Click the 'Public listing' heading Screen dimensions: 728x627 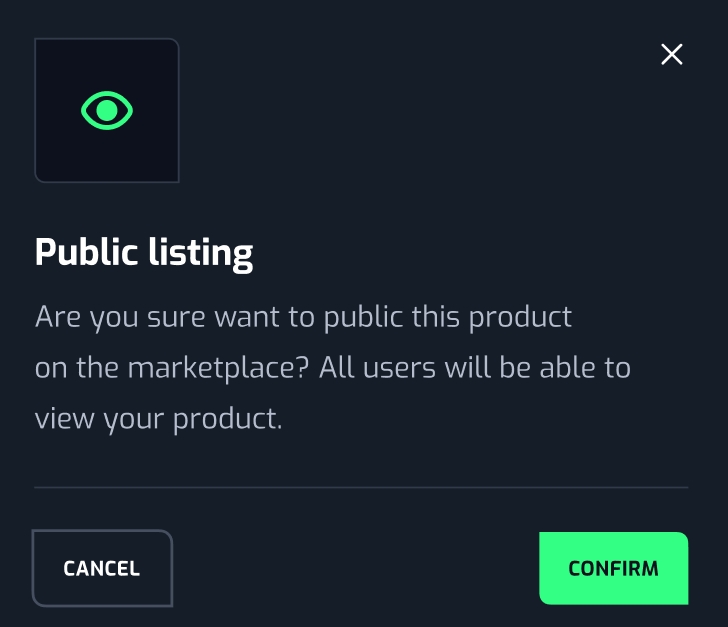click(144, 252)
